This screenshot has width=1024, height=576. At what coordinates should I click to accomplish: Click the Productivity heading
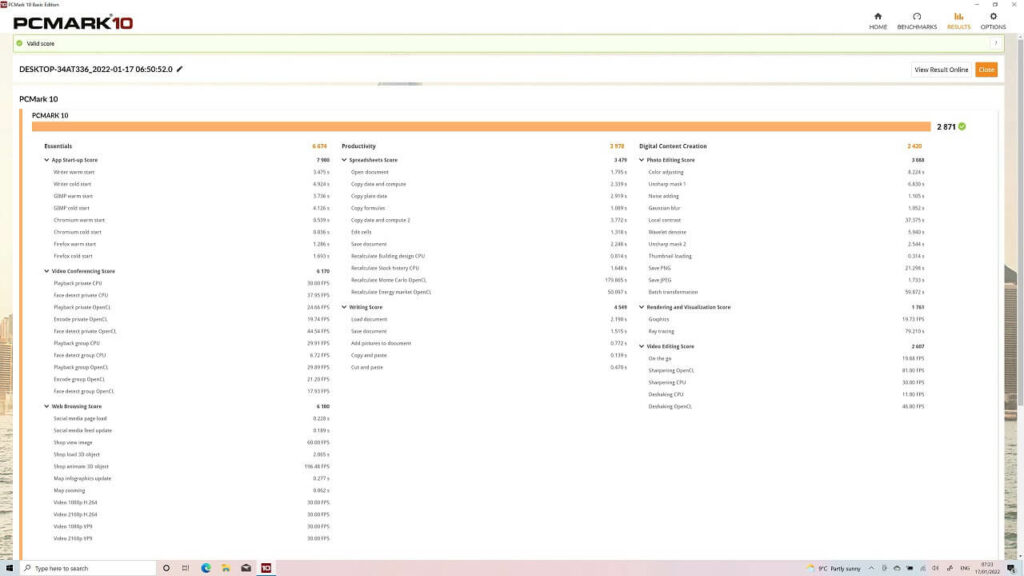359,146
